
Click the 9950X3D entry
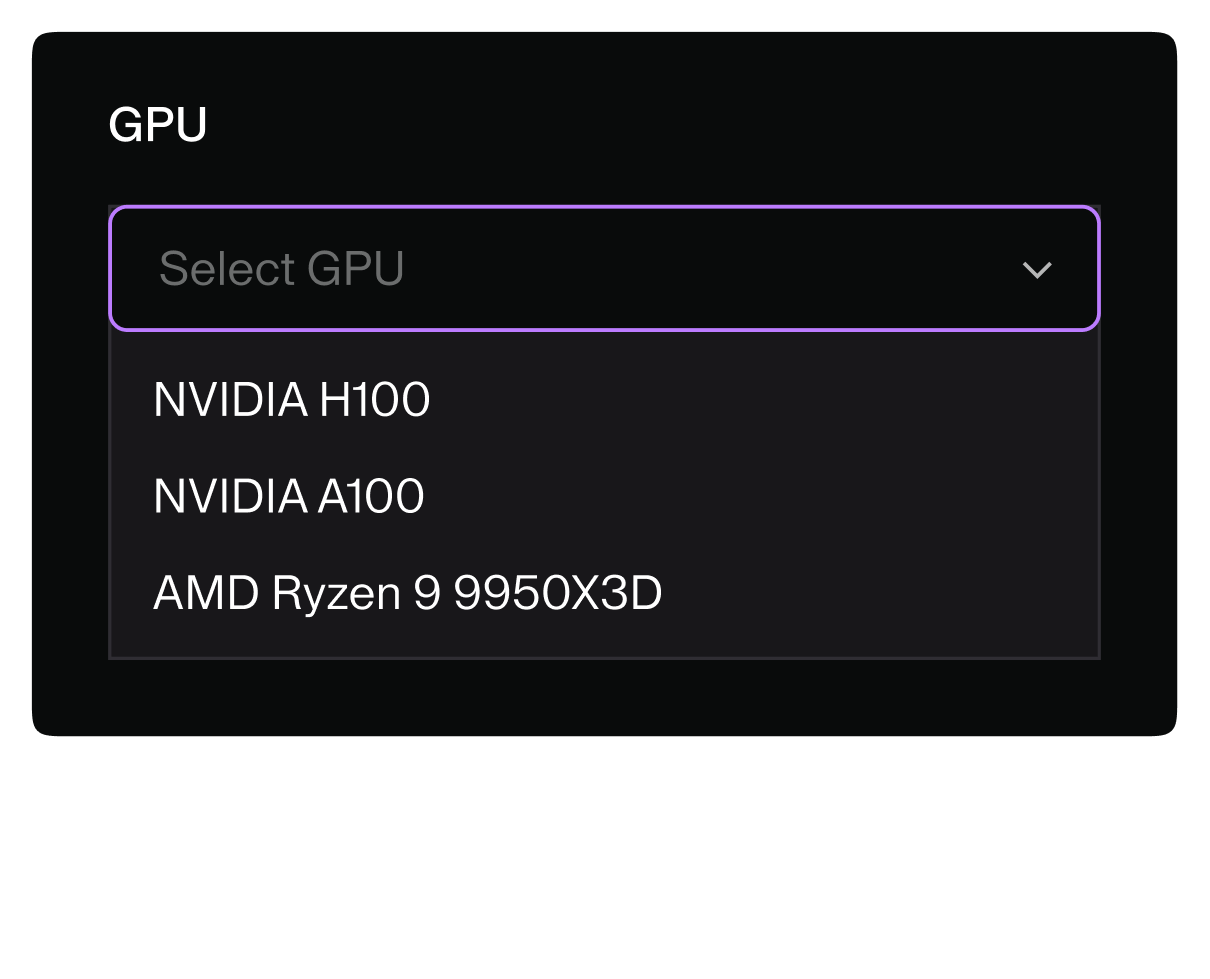tap(407, 593)
